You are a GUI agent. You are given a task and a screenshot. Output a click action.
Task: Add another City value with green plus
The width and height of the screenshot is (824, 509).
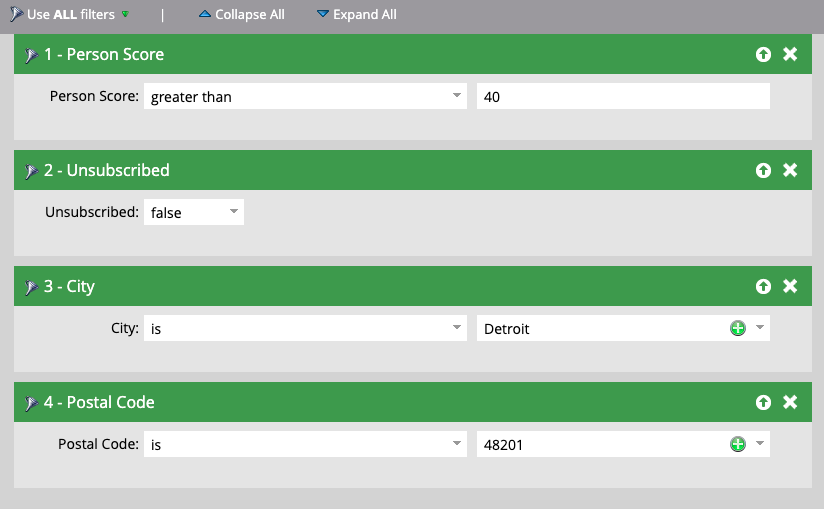(738, 328)
